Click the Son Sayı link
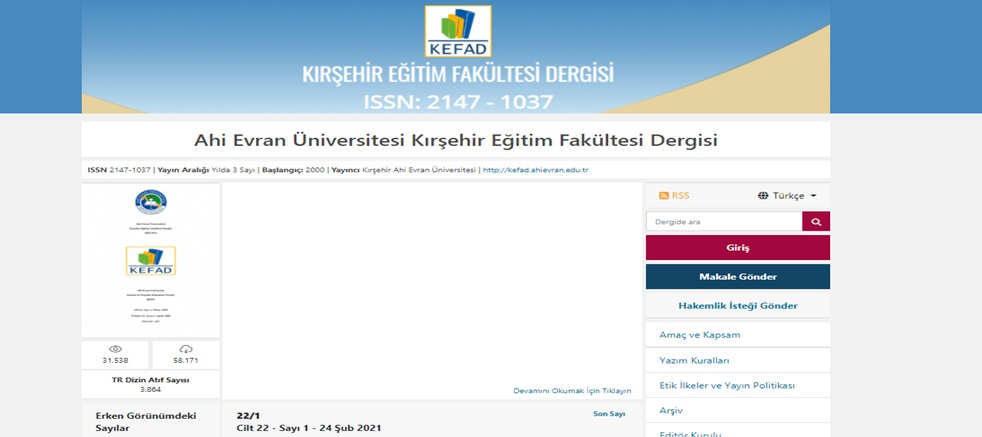982x437 pixels. pyautogui.click(x=609, y=414)
